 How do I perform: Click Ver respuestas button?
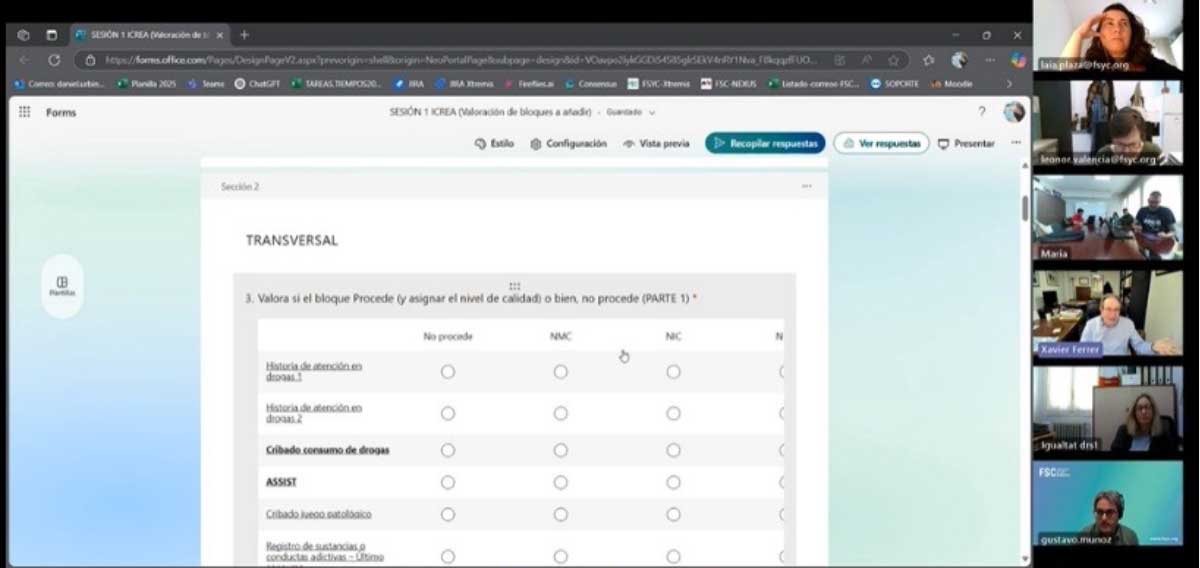point(882,144)
